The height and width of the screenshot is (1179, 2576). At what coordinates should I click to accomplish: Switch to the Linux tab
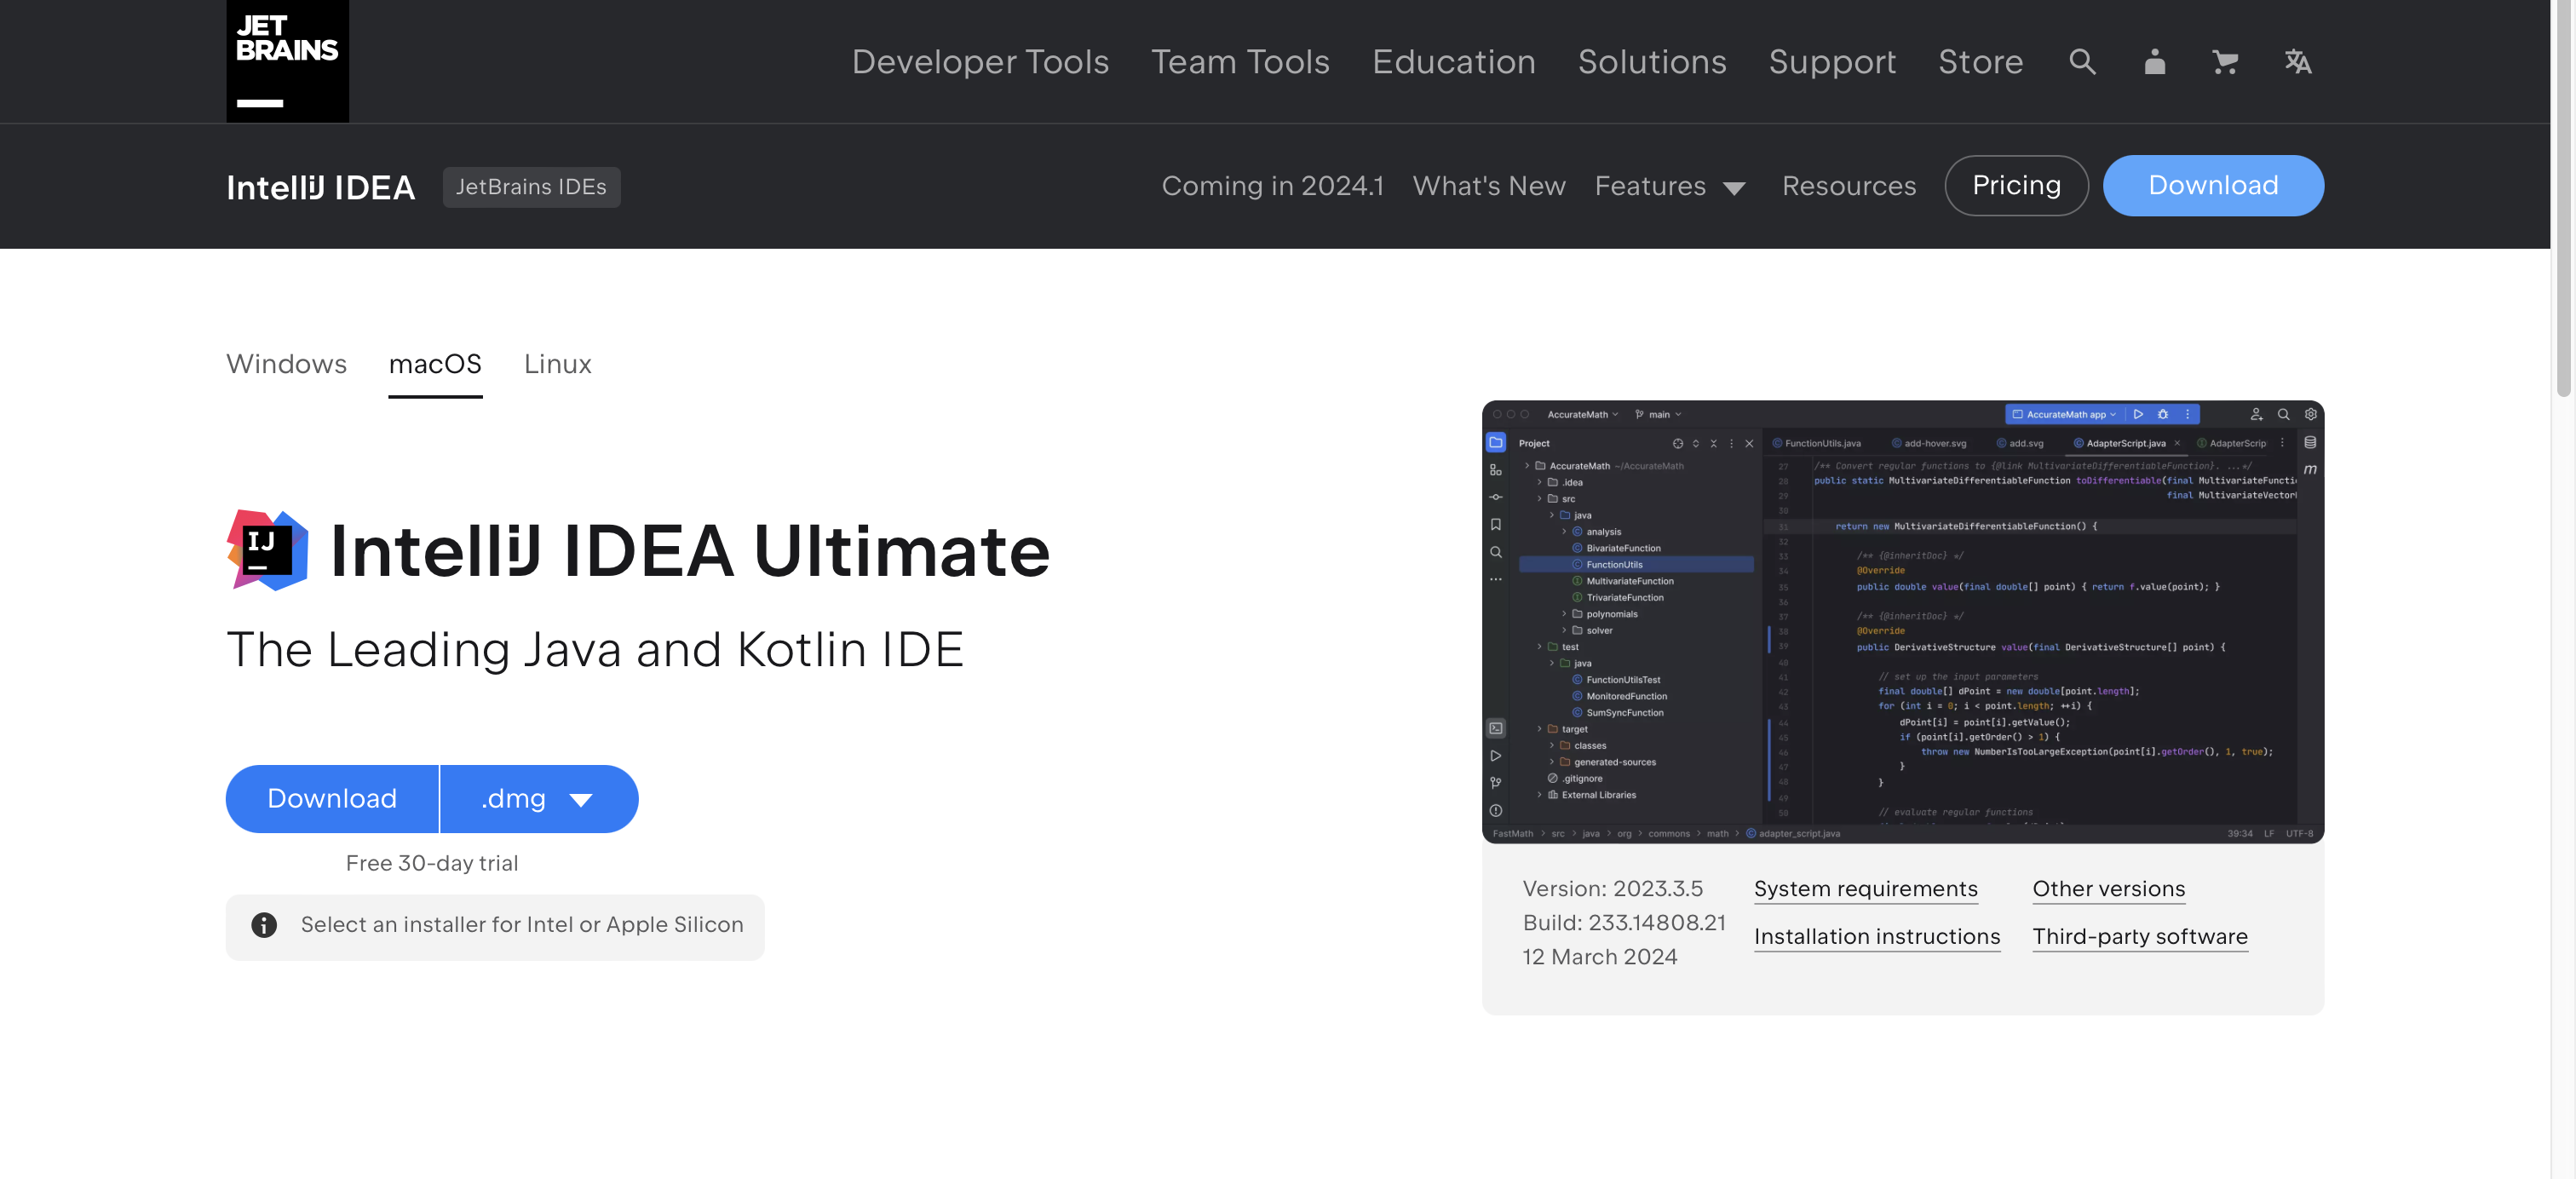pyautogui.click(x=557, y=364)
